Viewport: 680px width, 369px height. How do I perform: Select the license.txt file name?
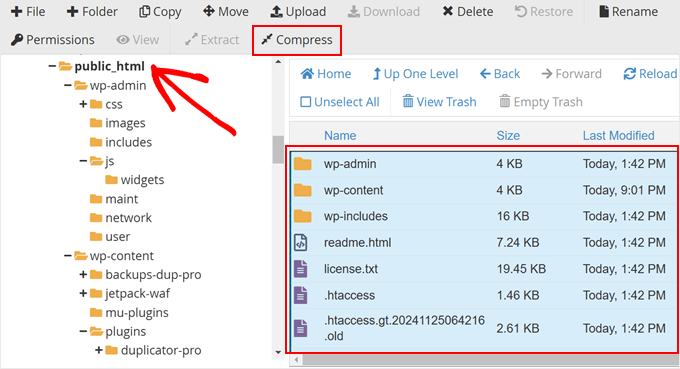click(351, 269)
